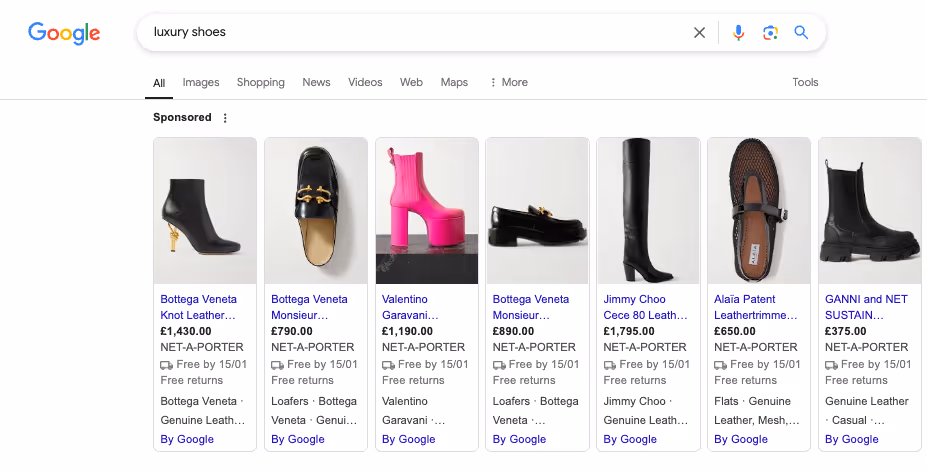View the chunky black loafer image
This screenshot has width=927, height=471.
click(x=537, y=211)
